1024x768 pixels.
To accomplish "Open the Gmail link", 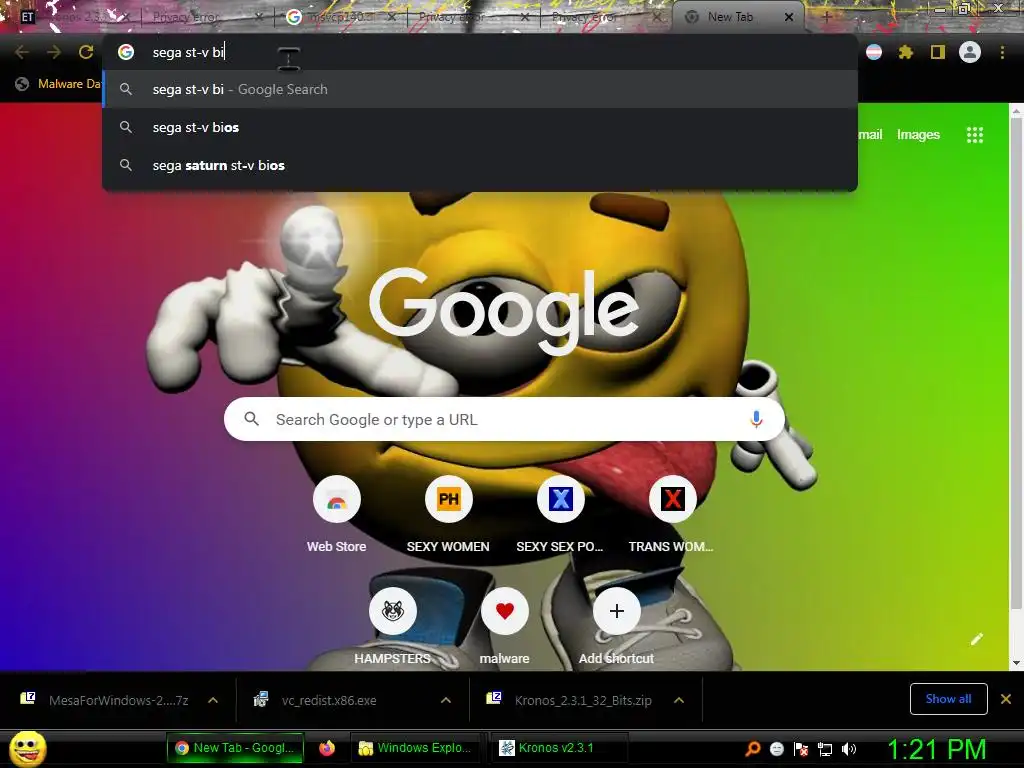I will (870, 135).
